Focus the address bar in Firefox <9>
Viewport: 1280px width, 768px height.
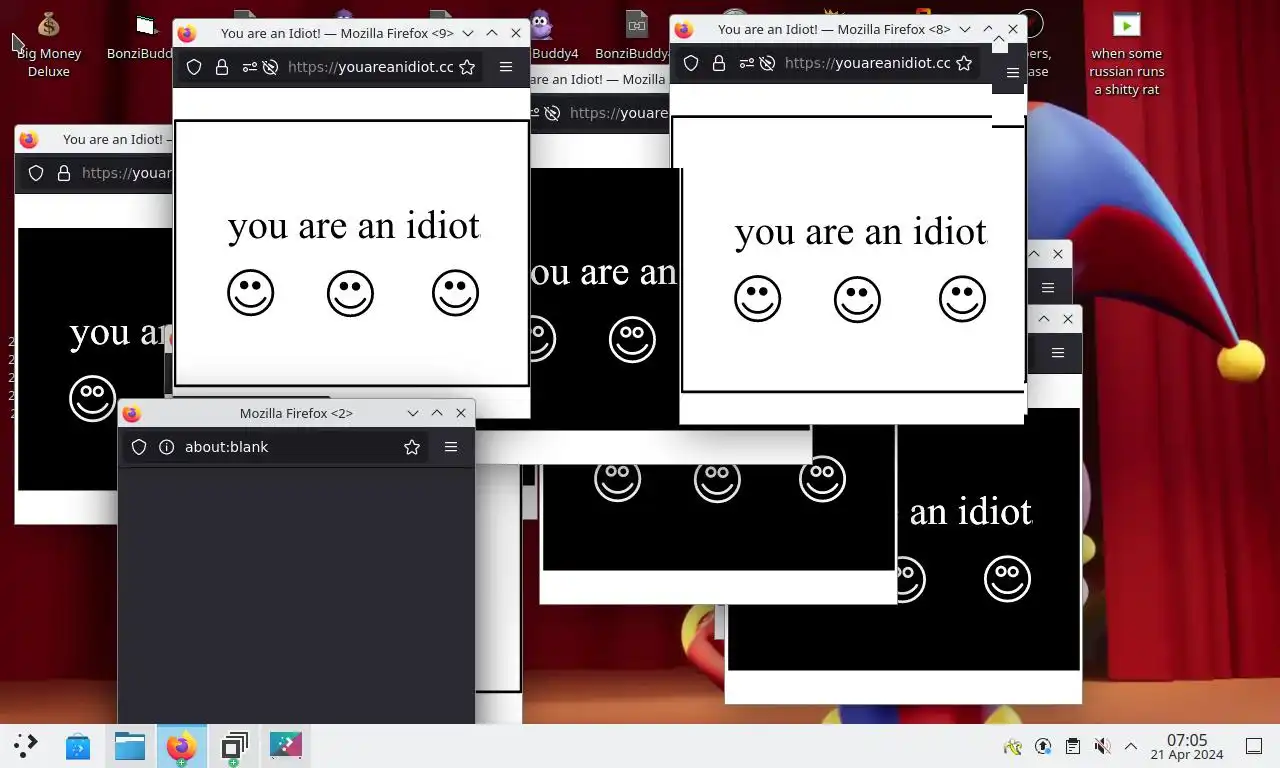[x=370, y=67]
